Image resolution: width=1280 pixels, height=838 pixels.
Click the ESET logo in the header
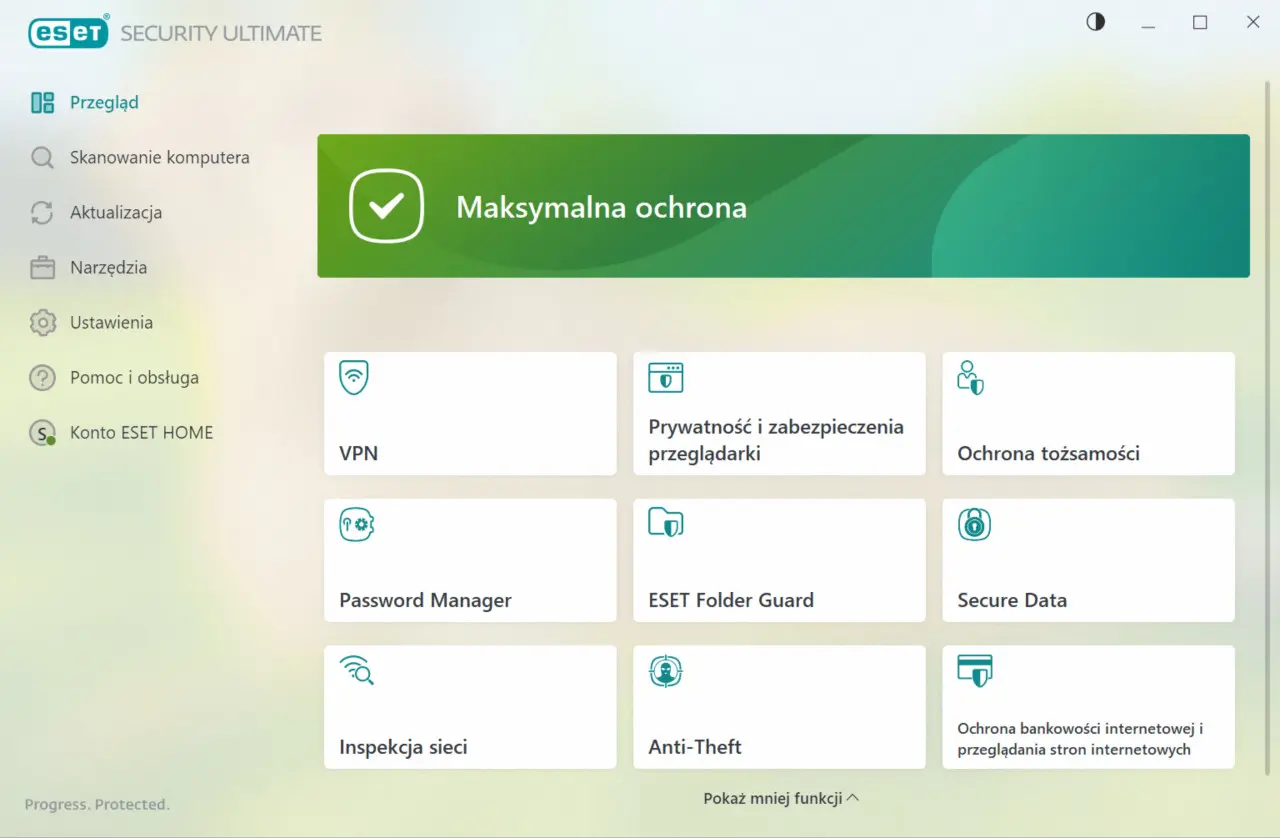click(68, 33)
